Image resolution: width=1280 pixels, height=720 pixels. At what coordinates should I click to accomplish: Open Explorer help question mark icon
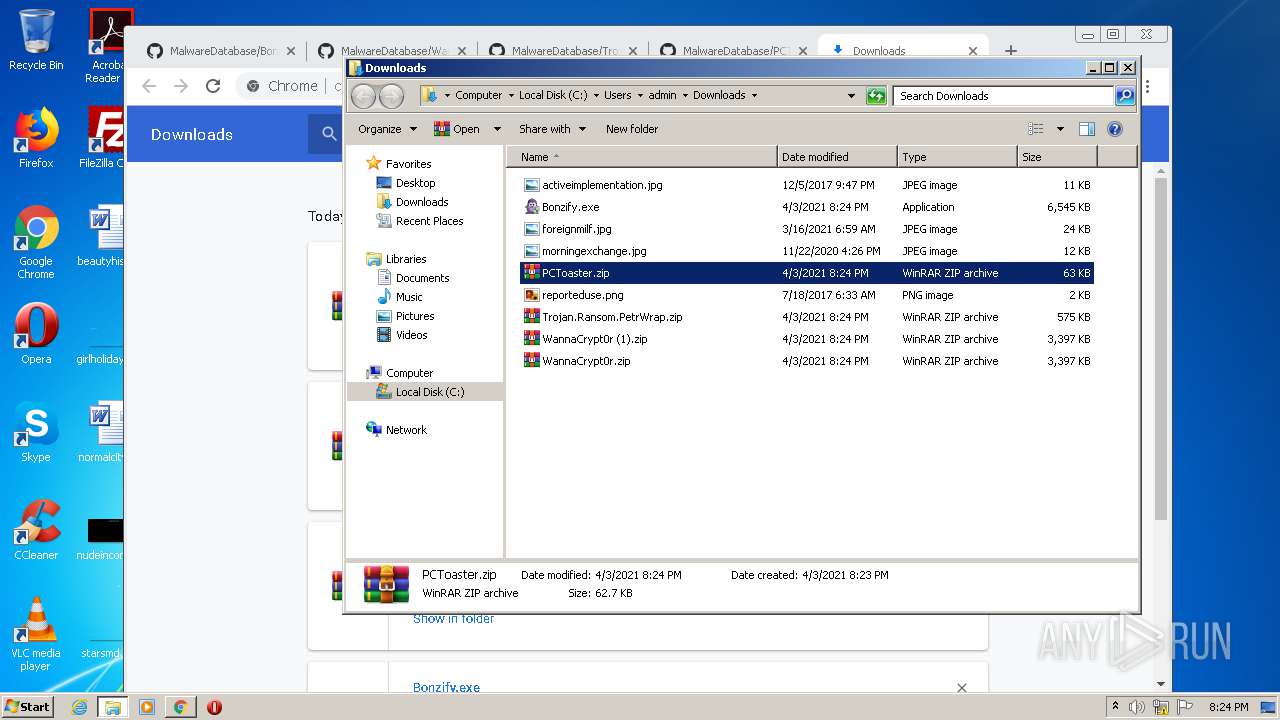tap(1115, 129)
